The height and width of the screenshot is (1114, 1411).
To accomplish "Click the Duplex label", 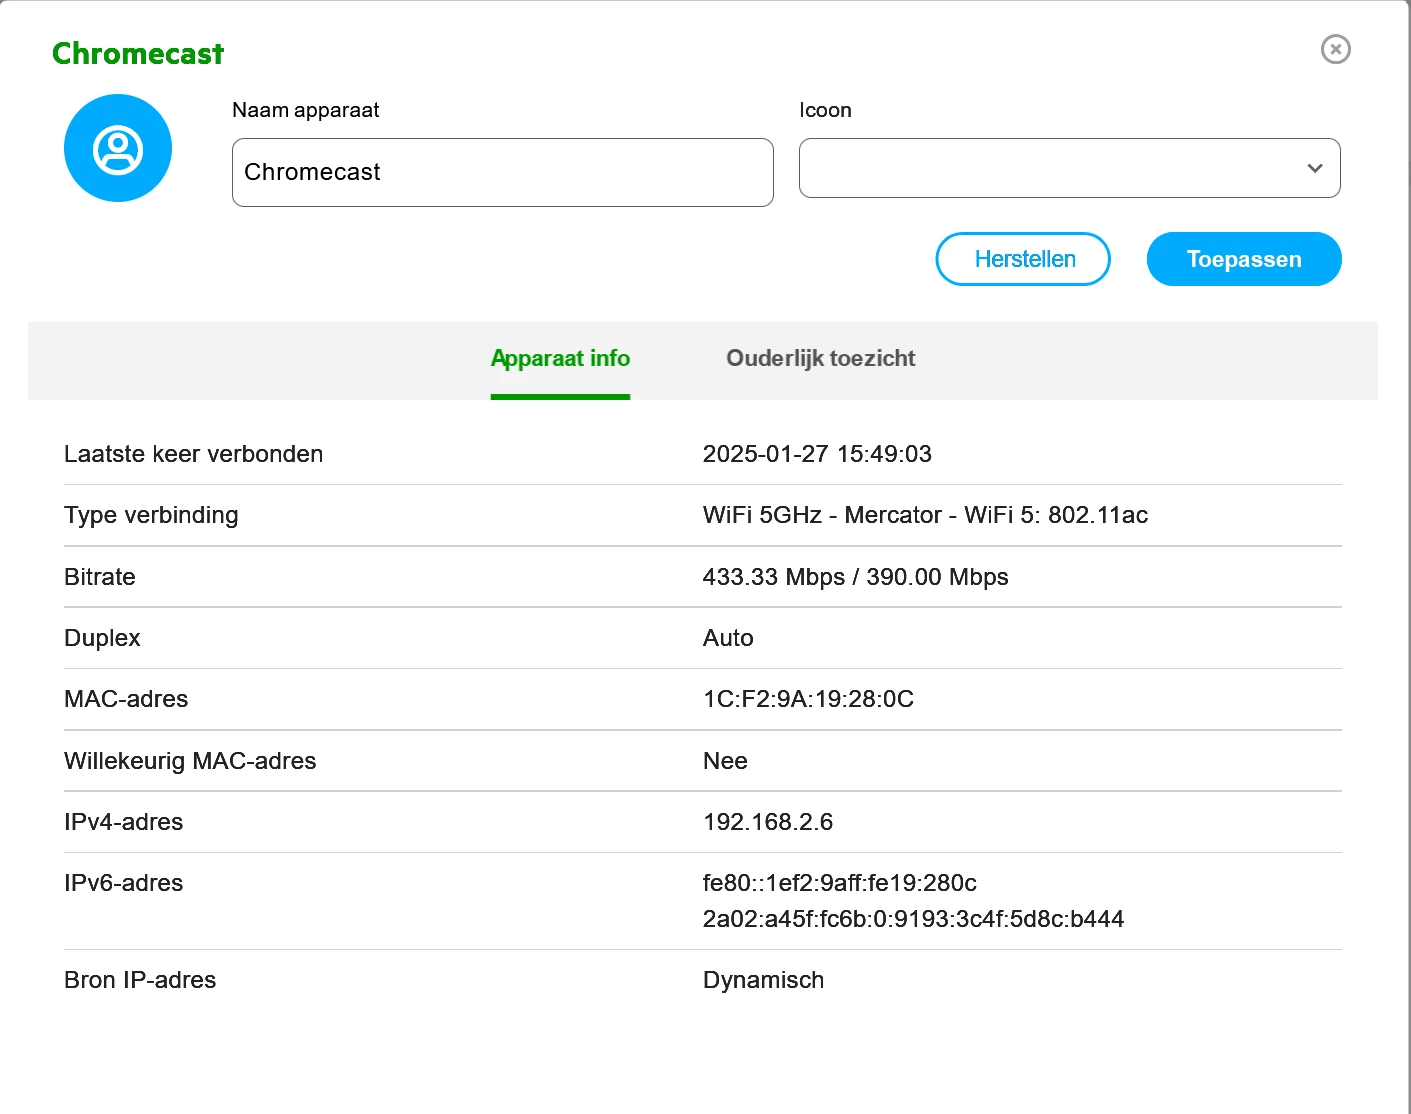I will click(x=102, y=638).
